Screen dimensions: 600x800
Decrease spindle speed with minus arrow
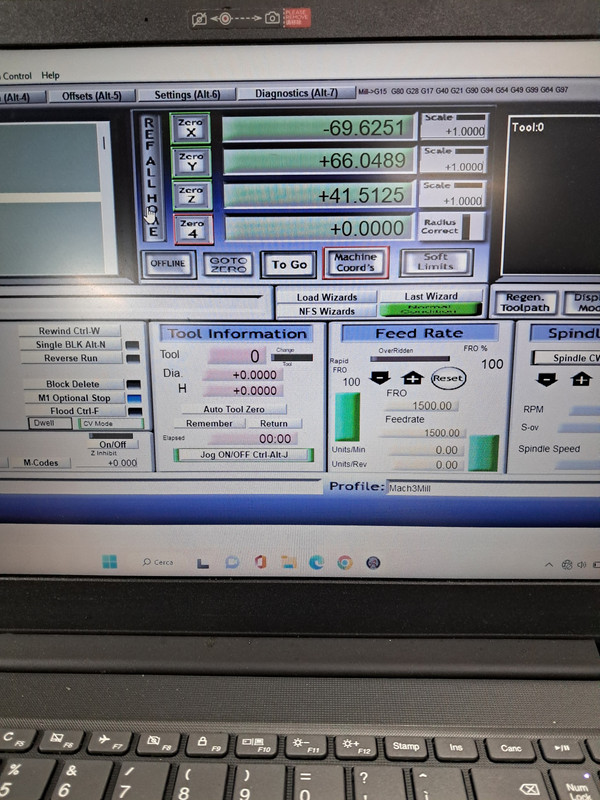coord(546,379)
